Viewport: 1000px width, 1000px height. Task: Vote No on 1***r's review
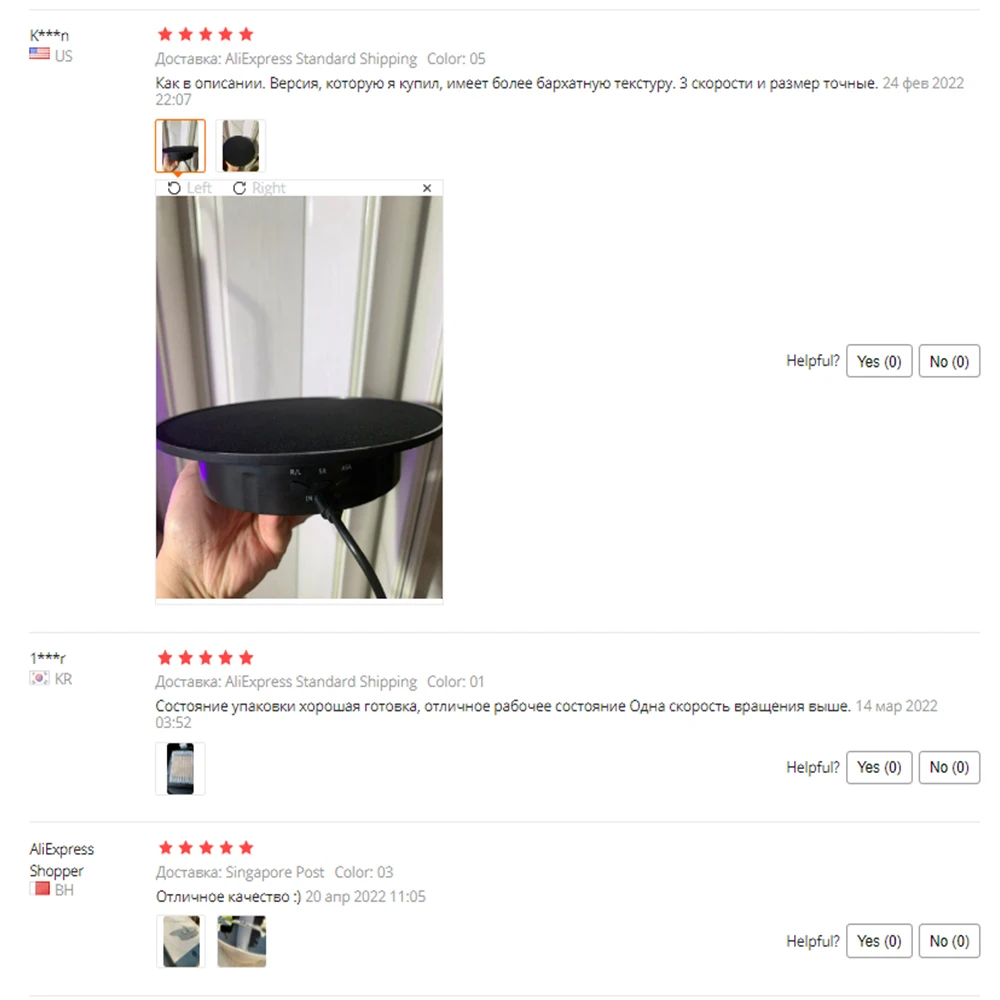click(949, 767)
